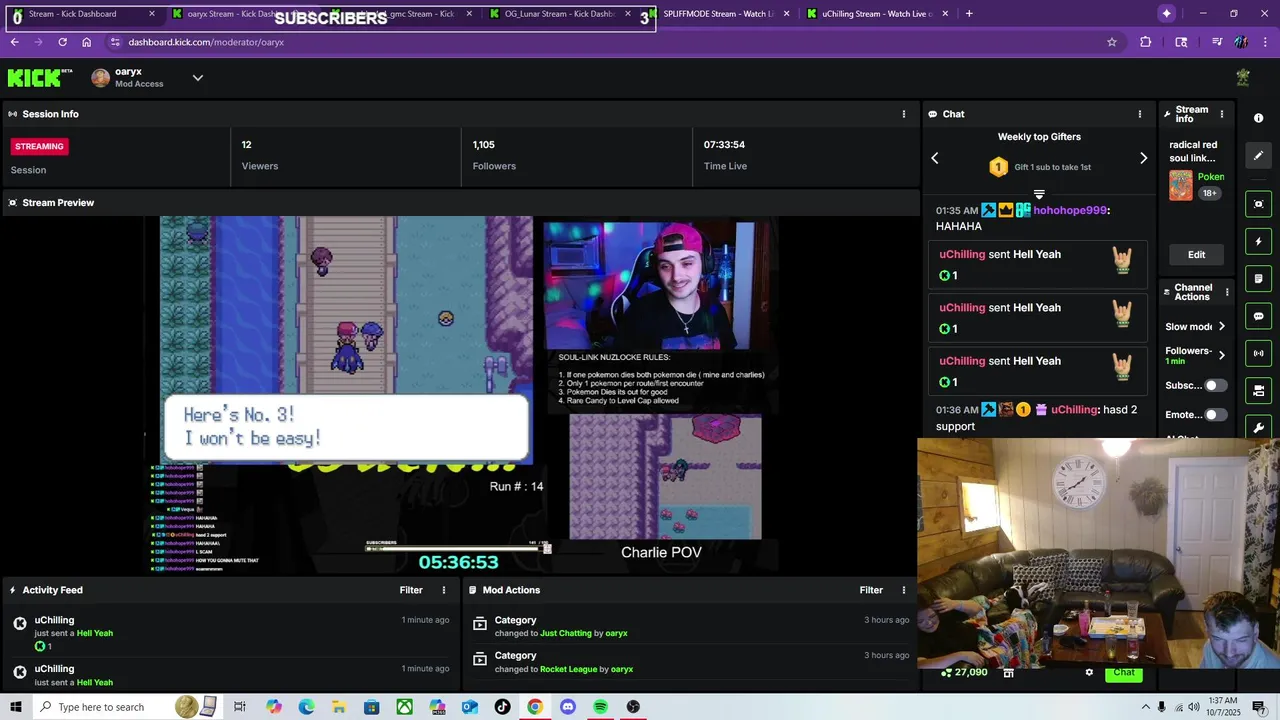This screenshot has height=720, width=1280.
Task: Click the chat bubble icon in right sidebar
Action: [1258, 316]
